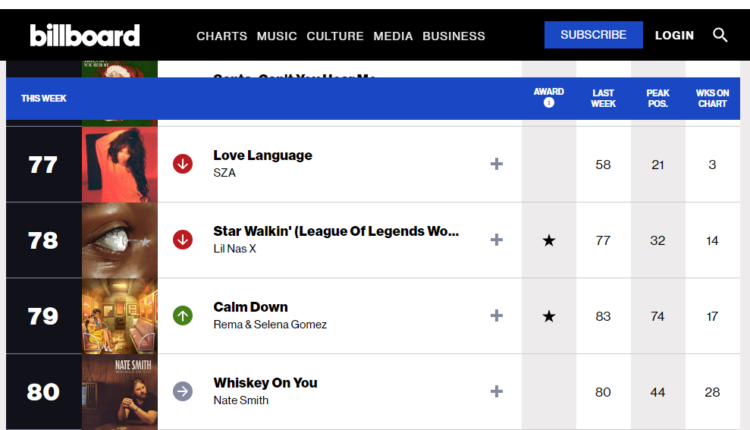
Task: Open the Calm Down song title
Action: pos(250,307)
